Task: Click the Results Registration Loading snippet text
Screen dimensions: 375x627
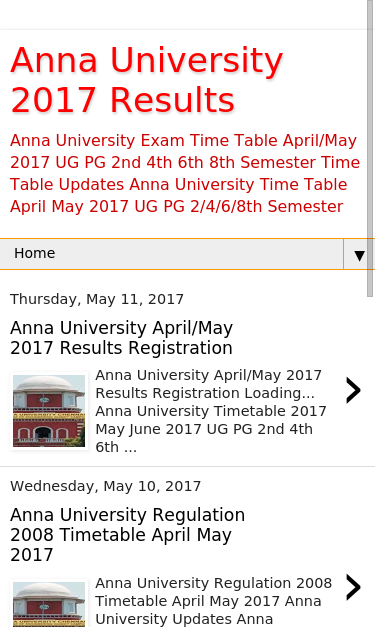Action: [x=211, y=411]
